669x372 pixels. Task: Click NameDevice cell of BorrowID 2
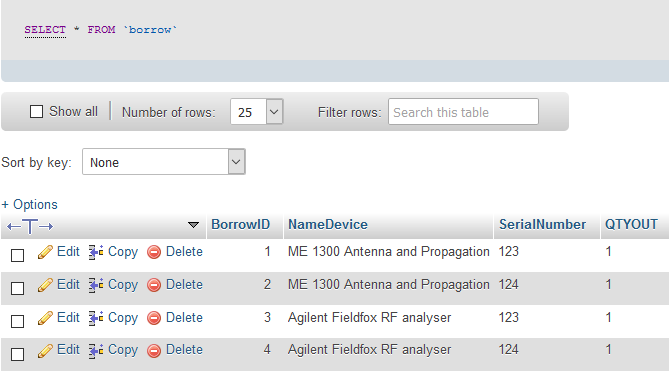[388, 285]
